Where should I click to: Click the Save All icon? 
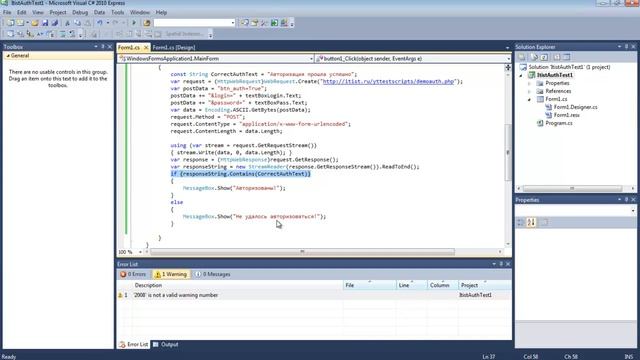[x=55, y=23]
